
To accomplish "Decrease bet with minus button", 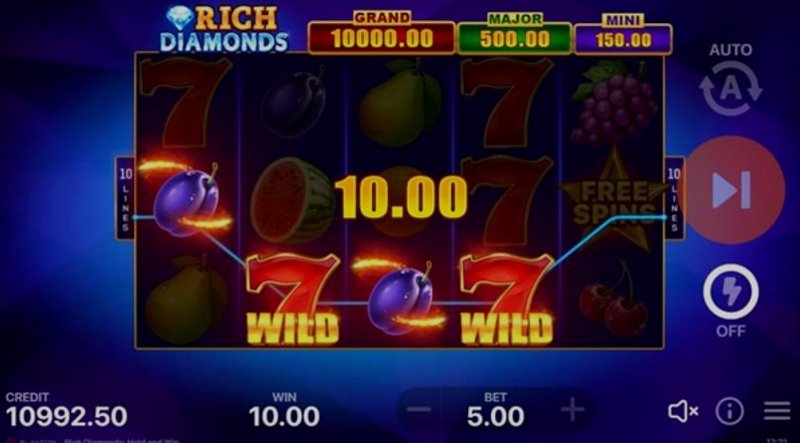I will (x=419, y=409).
